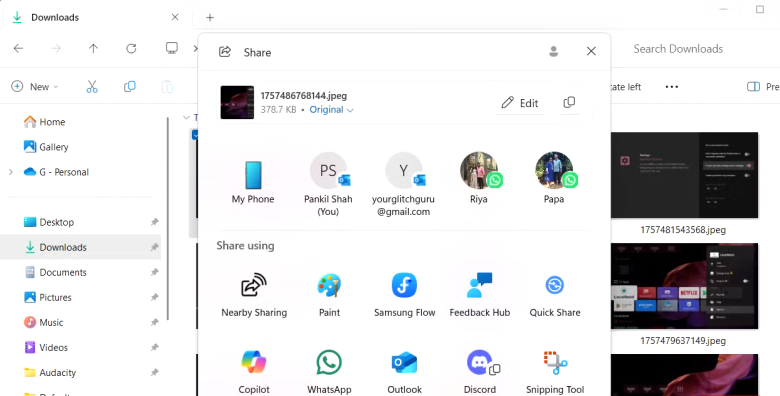Open Pictures in sidebar
Viewport: 780px width, 396px height.
coord(48,297)
